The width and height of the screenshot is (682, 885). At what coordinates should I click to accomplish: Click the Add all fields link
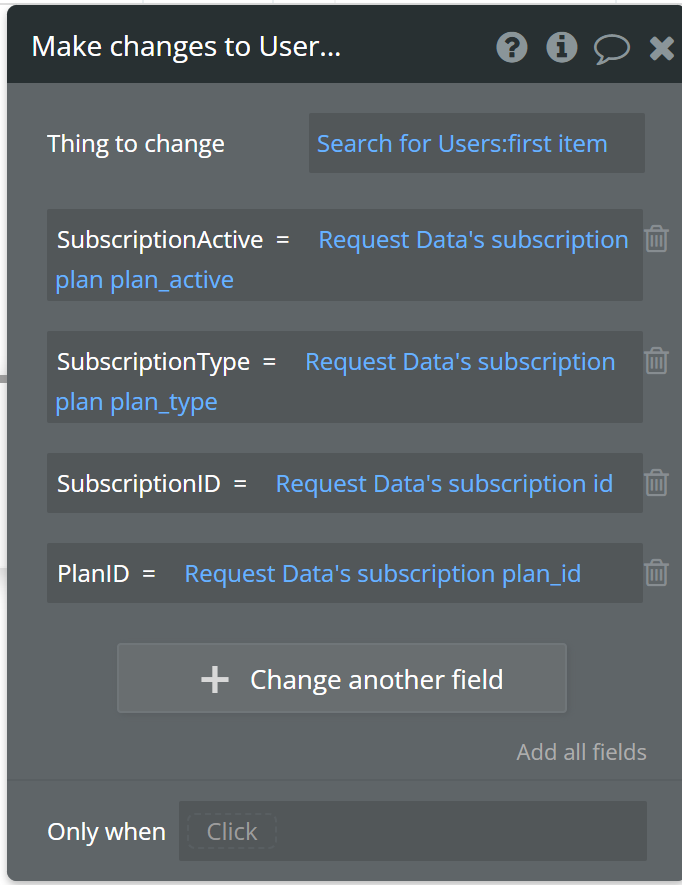582,752
